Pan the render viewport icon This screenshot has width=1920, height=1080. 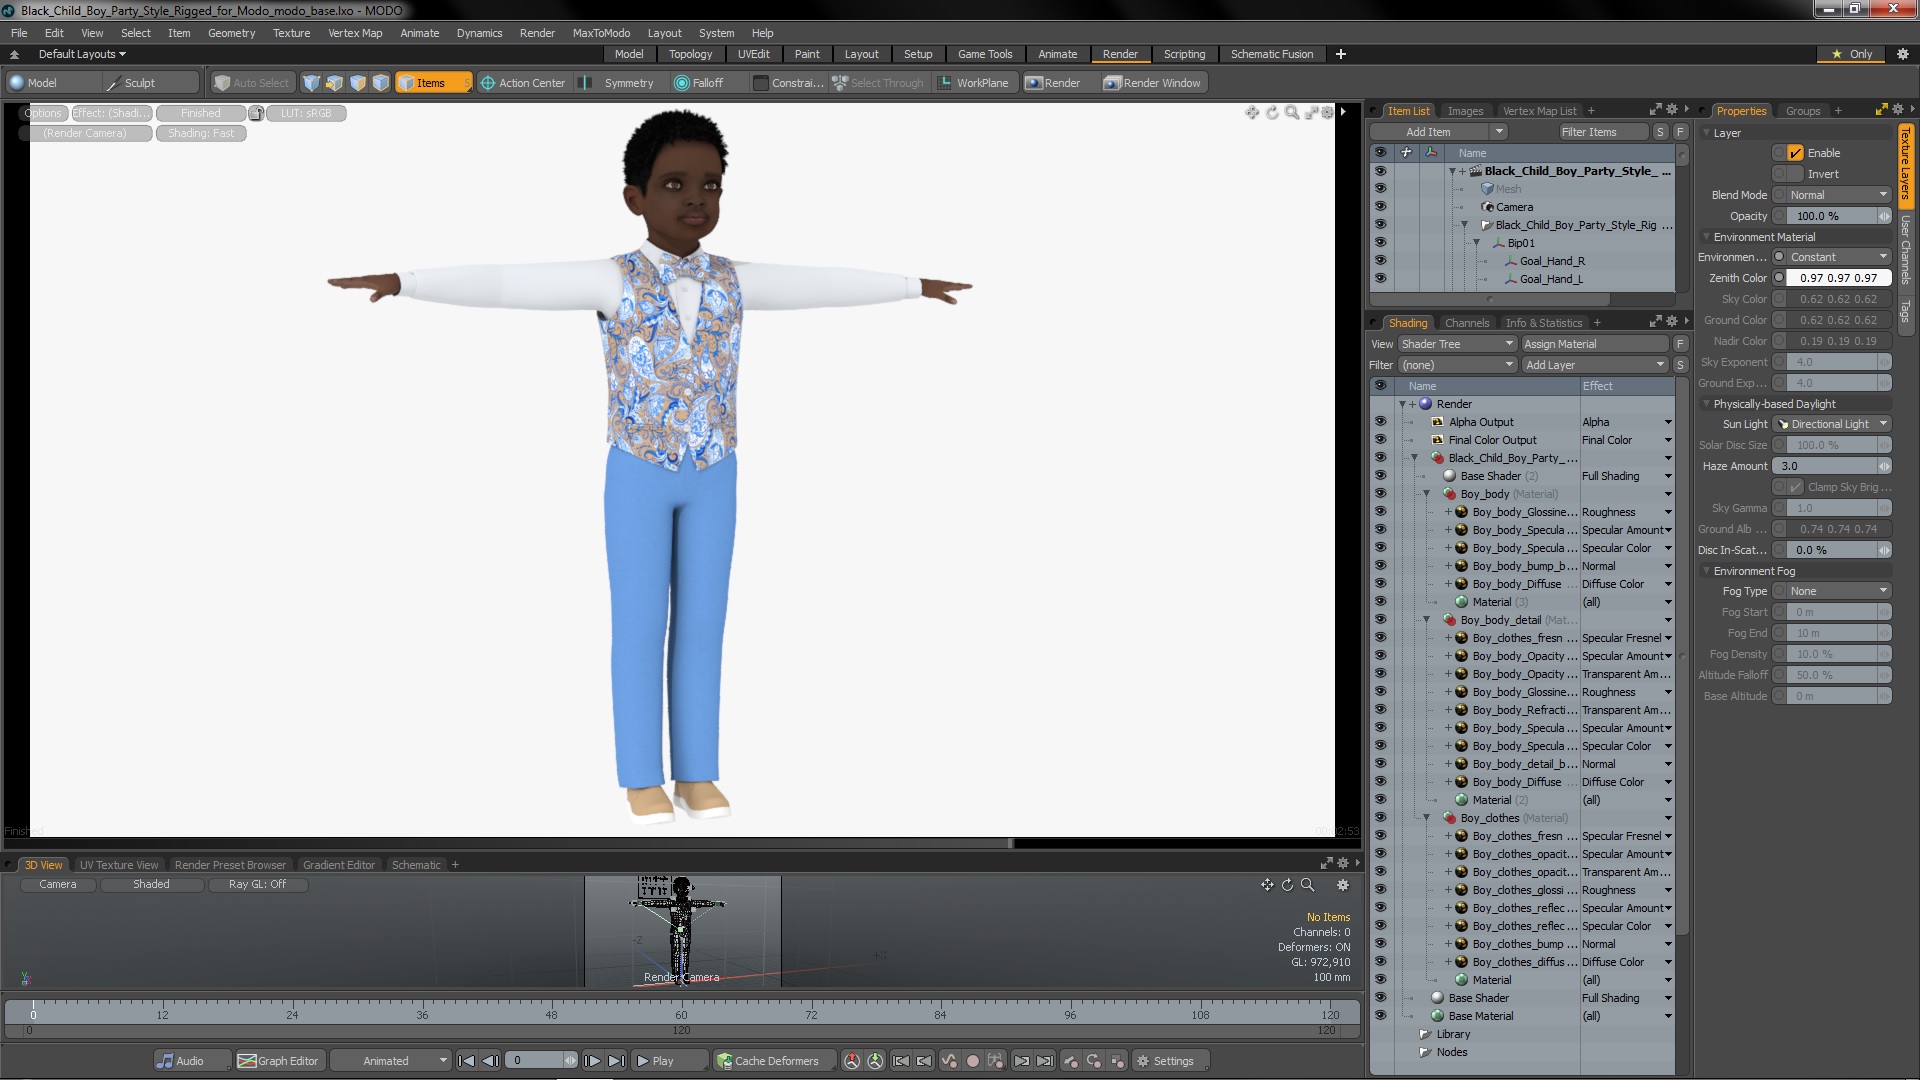(x=1251, y=113)
